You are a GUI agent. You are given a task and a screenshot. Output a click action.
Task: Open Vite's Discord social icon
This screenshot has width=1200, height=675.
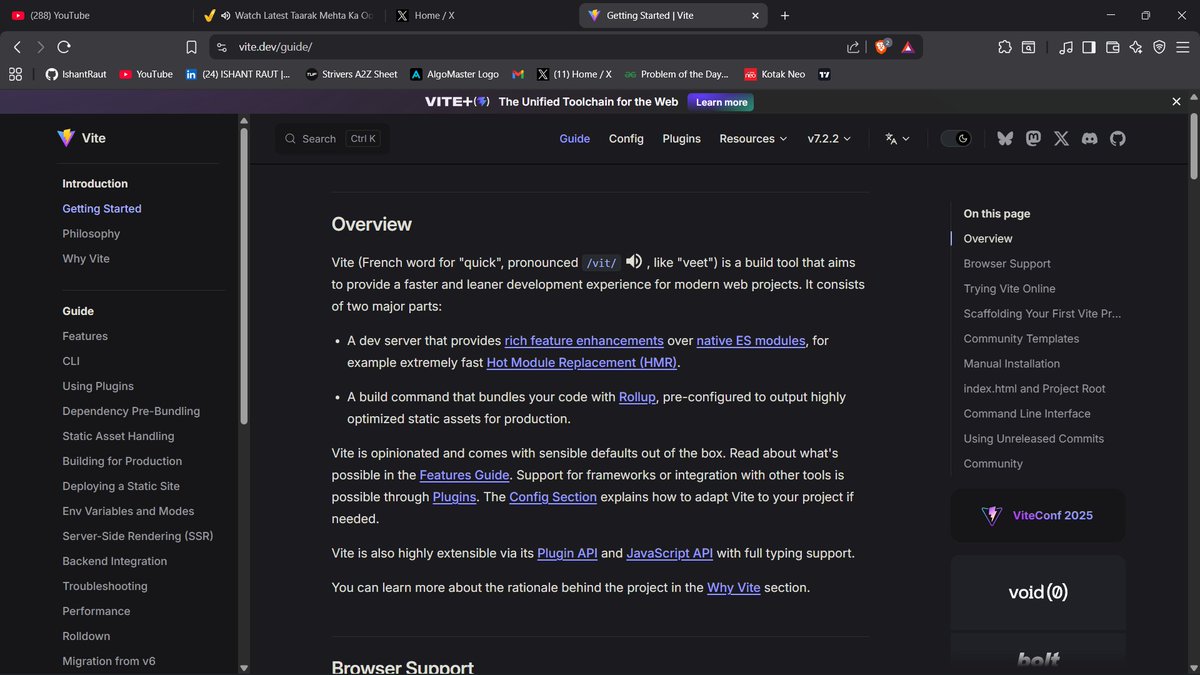(x=1090, y=139)
